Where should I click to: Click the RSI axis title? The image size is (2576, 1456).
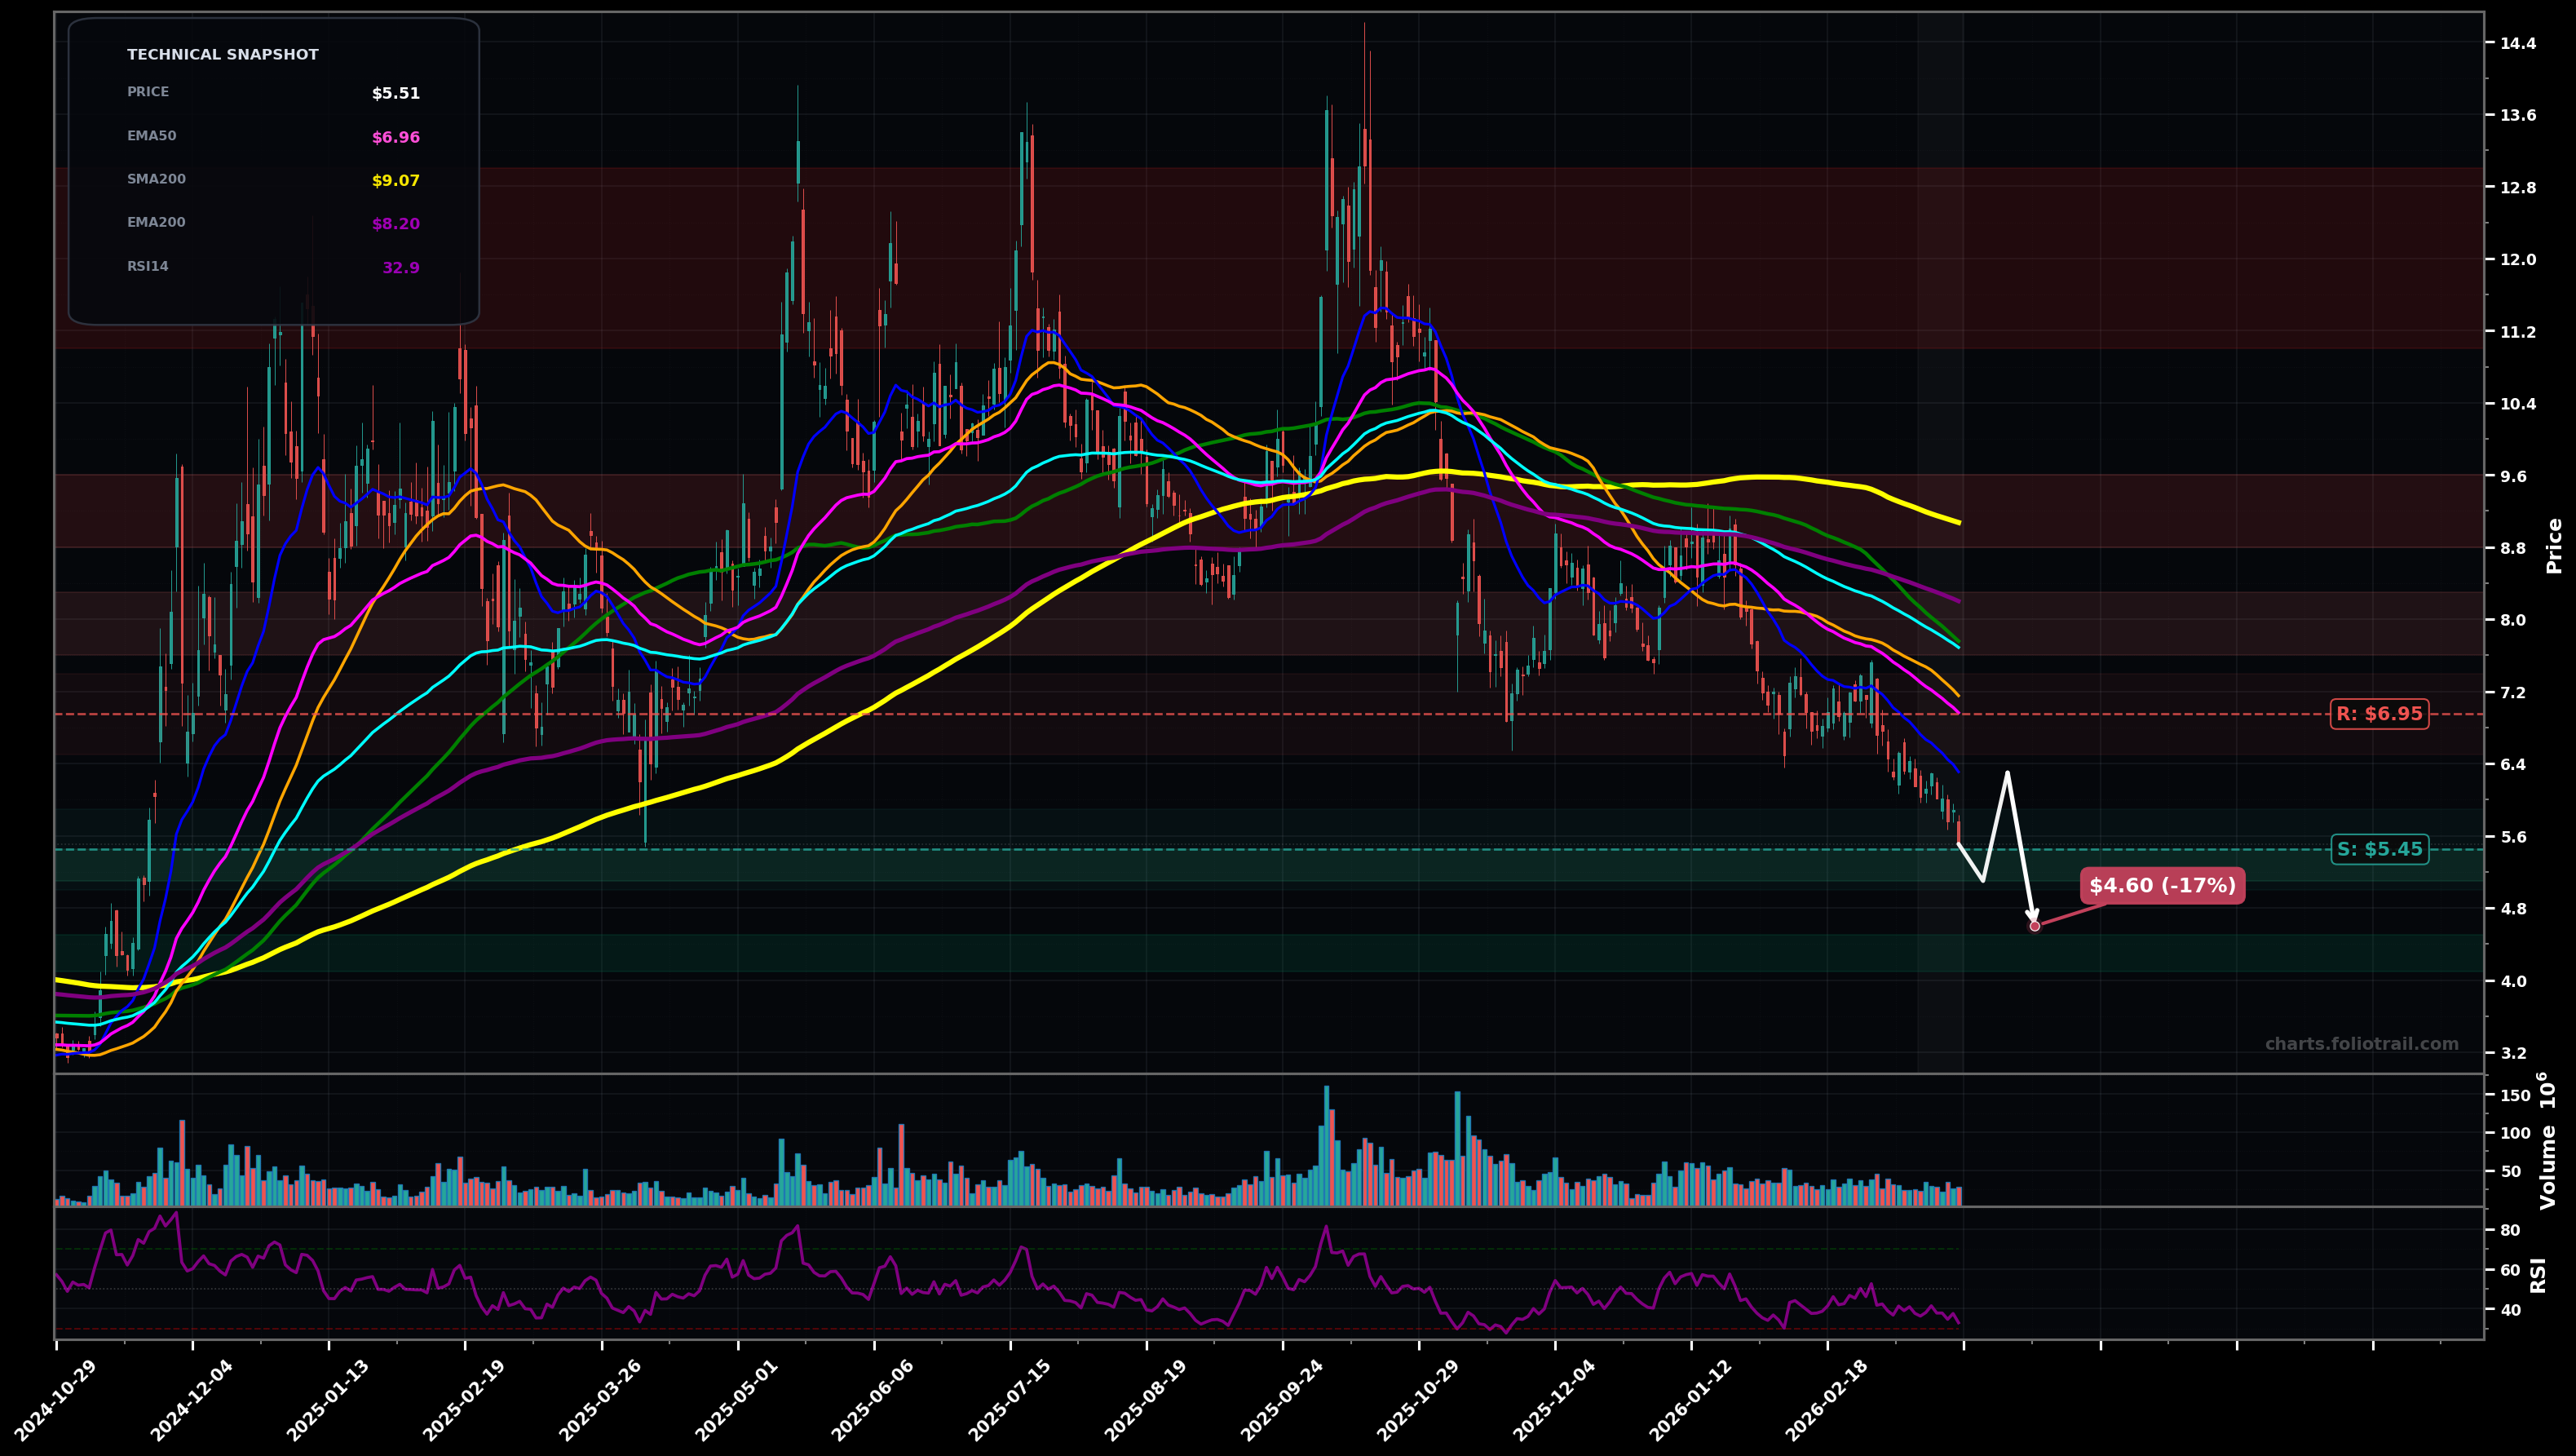[2539, 1275]
